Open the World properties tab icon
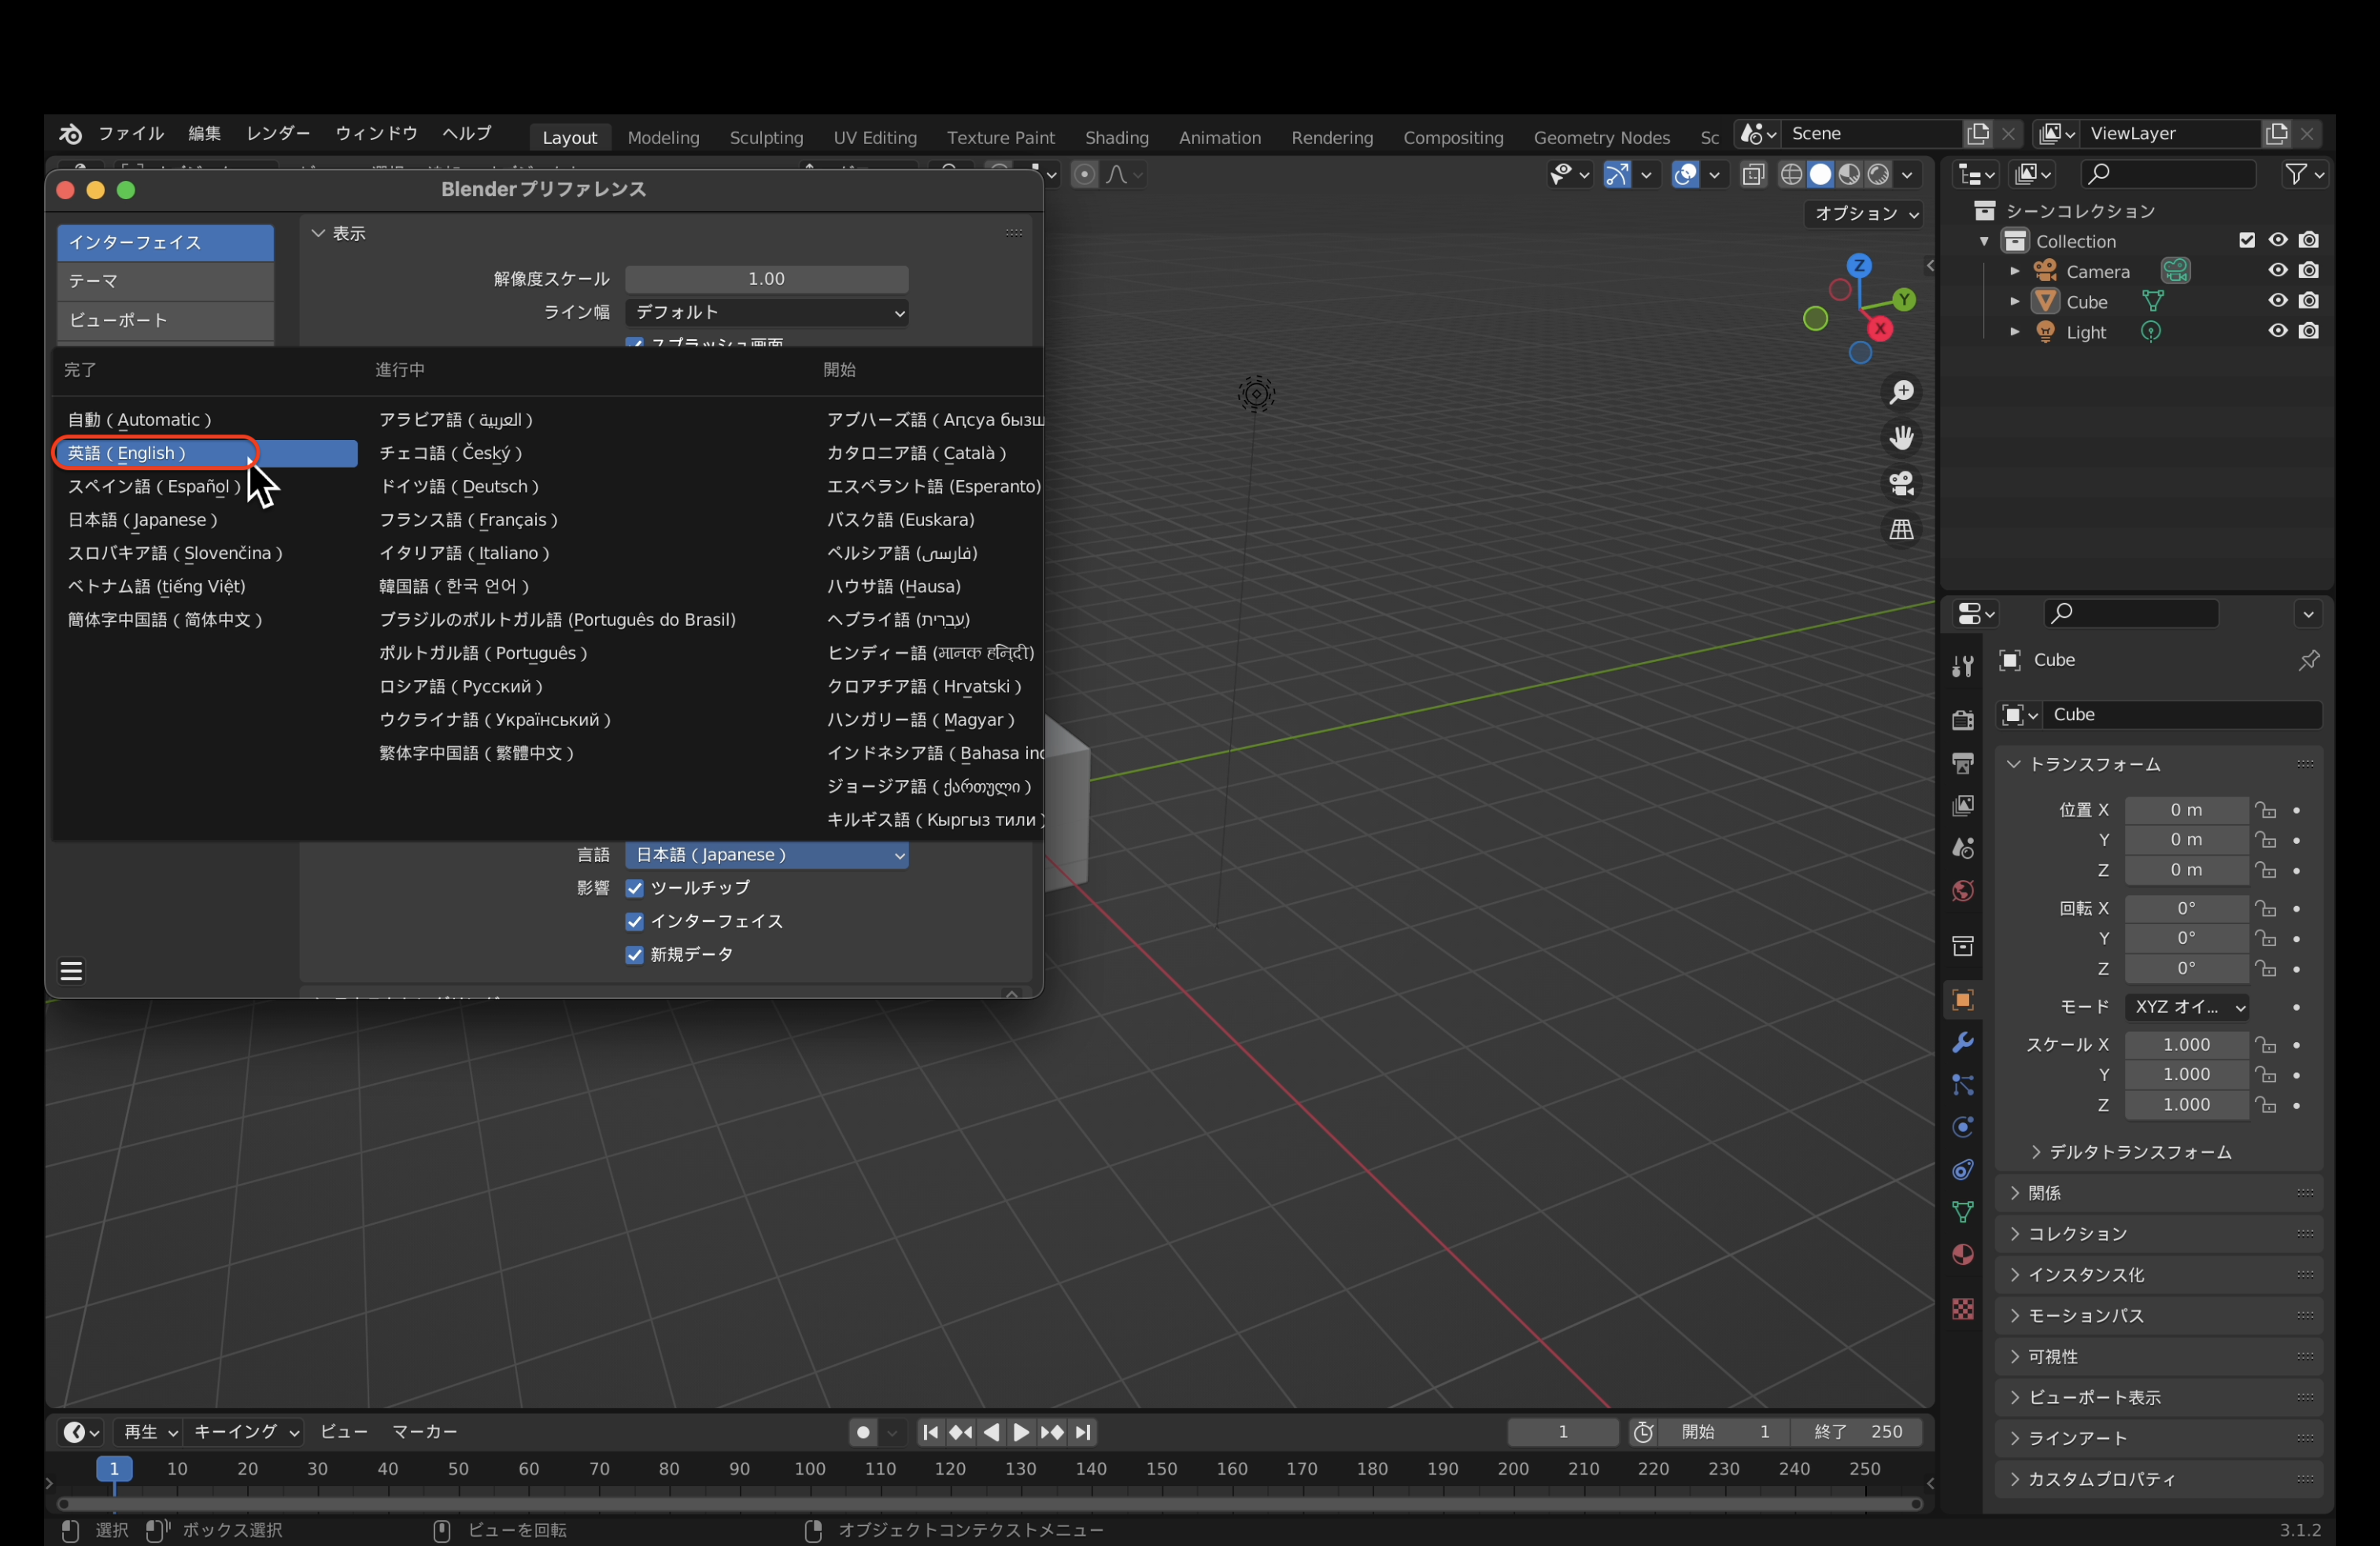The width and height of the screenshot is (2380, 1546). coord(1962,891)
